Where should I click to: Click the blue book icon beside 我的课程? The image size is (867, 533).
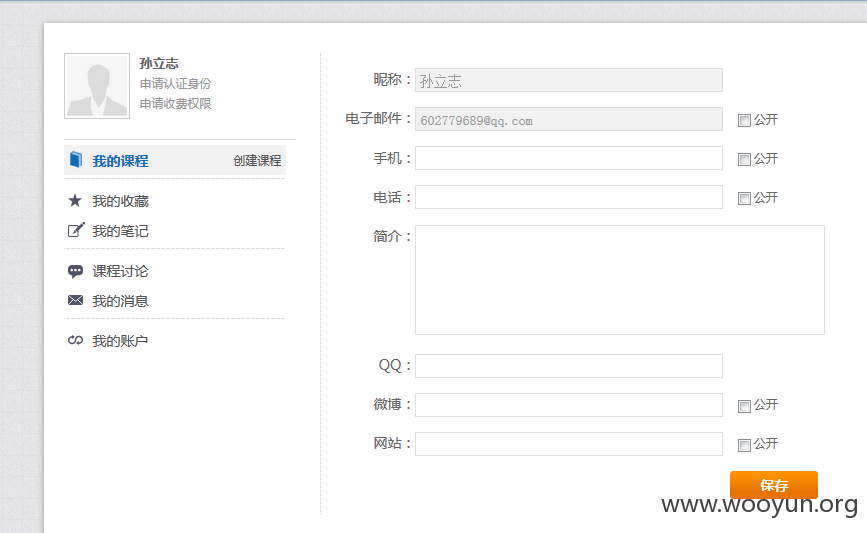(x=76, y=160)
